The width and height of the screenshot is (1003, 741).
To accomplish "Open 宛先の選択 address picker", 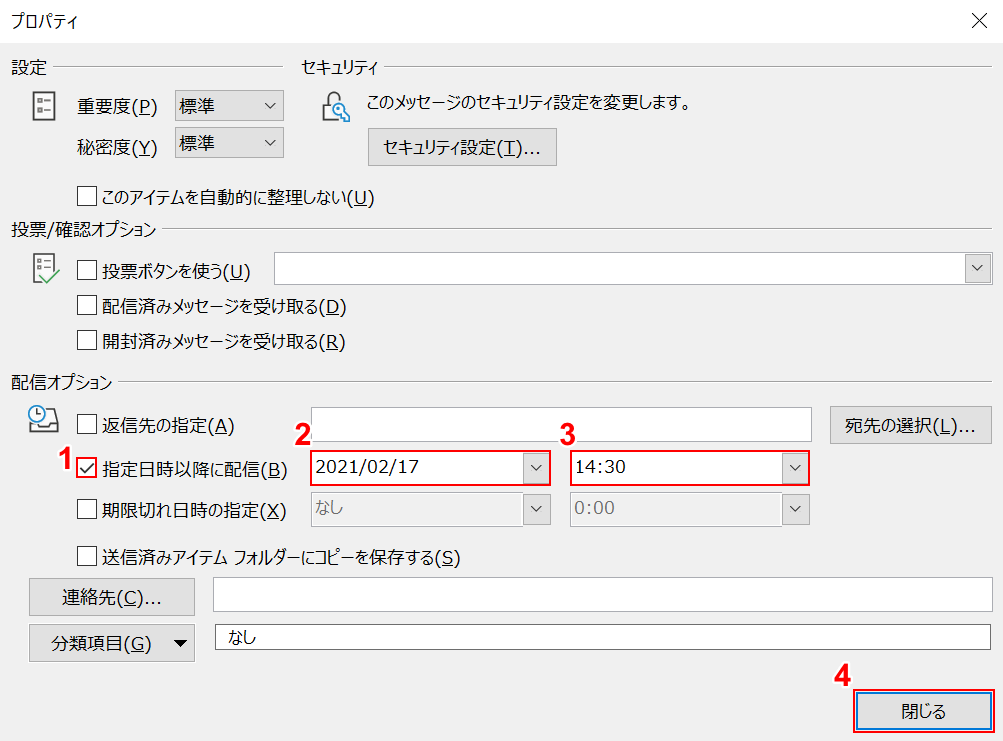I will pos(910,426).
